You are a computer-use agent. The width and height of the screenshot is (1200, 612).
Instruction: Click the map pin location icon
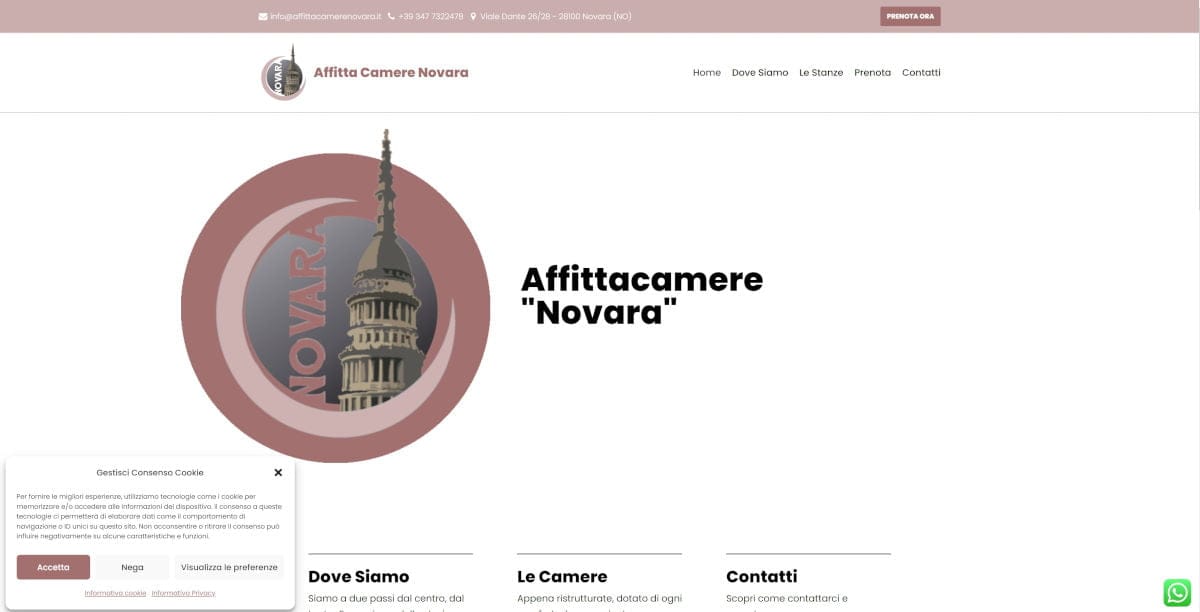[473, 16]
